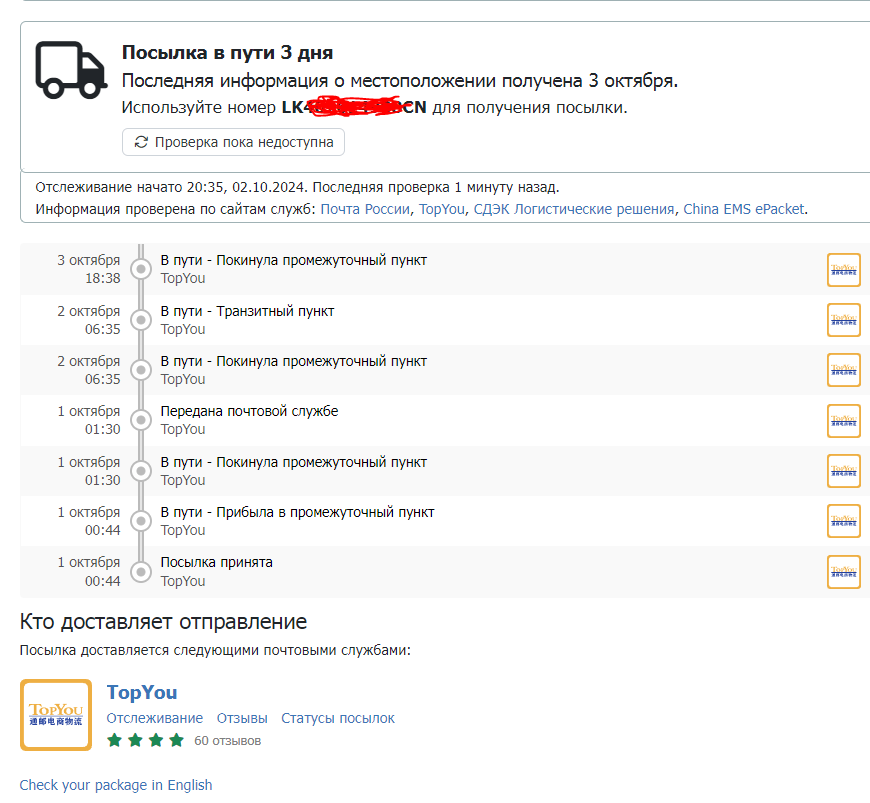Click Check your package in English
The width and height of the screenshot is (870, 803).
(116, 785)
